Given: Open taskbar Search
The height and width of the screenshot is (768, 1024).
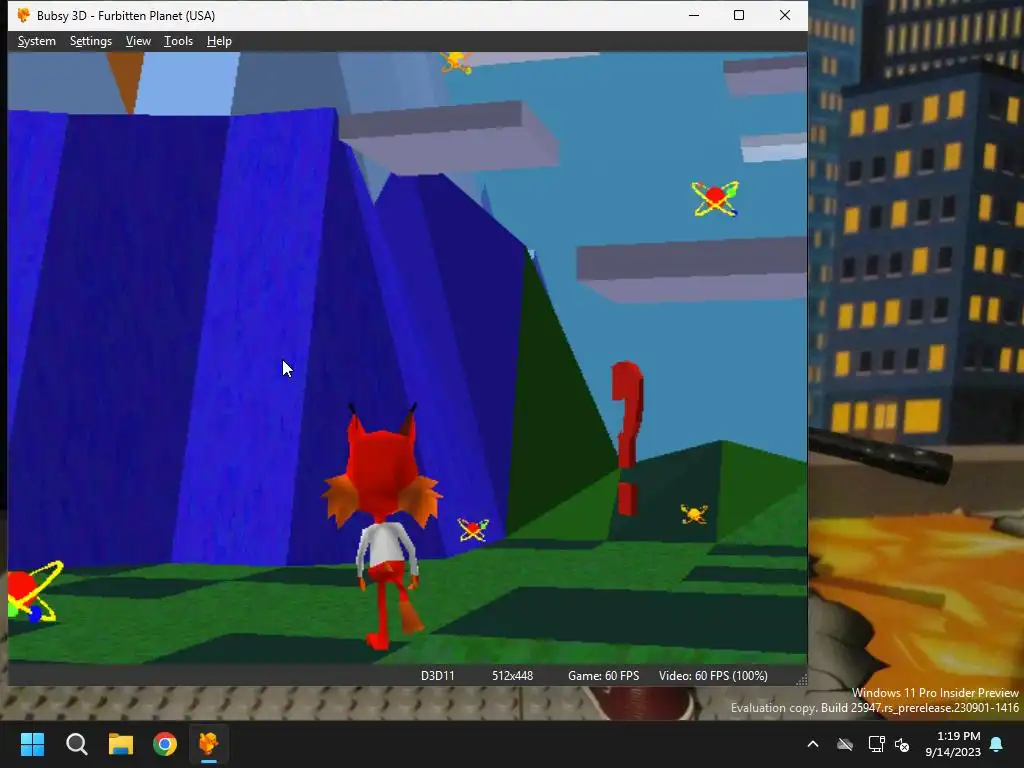Looking at the screenshot, I should tap(76, 744).
